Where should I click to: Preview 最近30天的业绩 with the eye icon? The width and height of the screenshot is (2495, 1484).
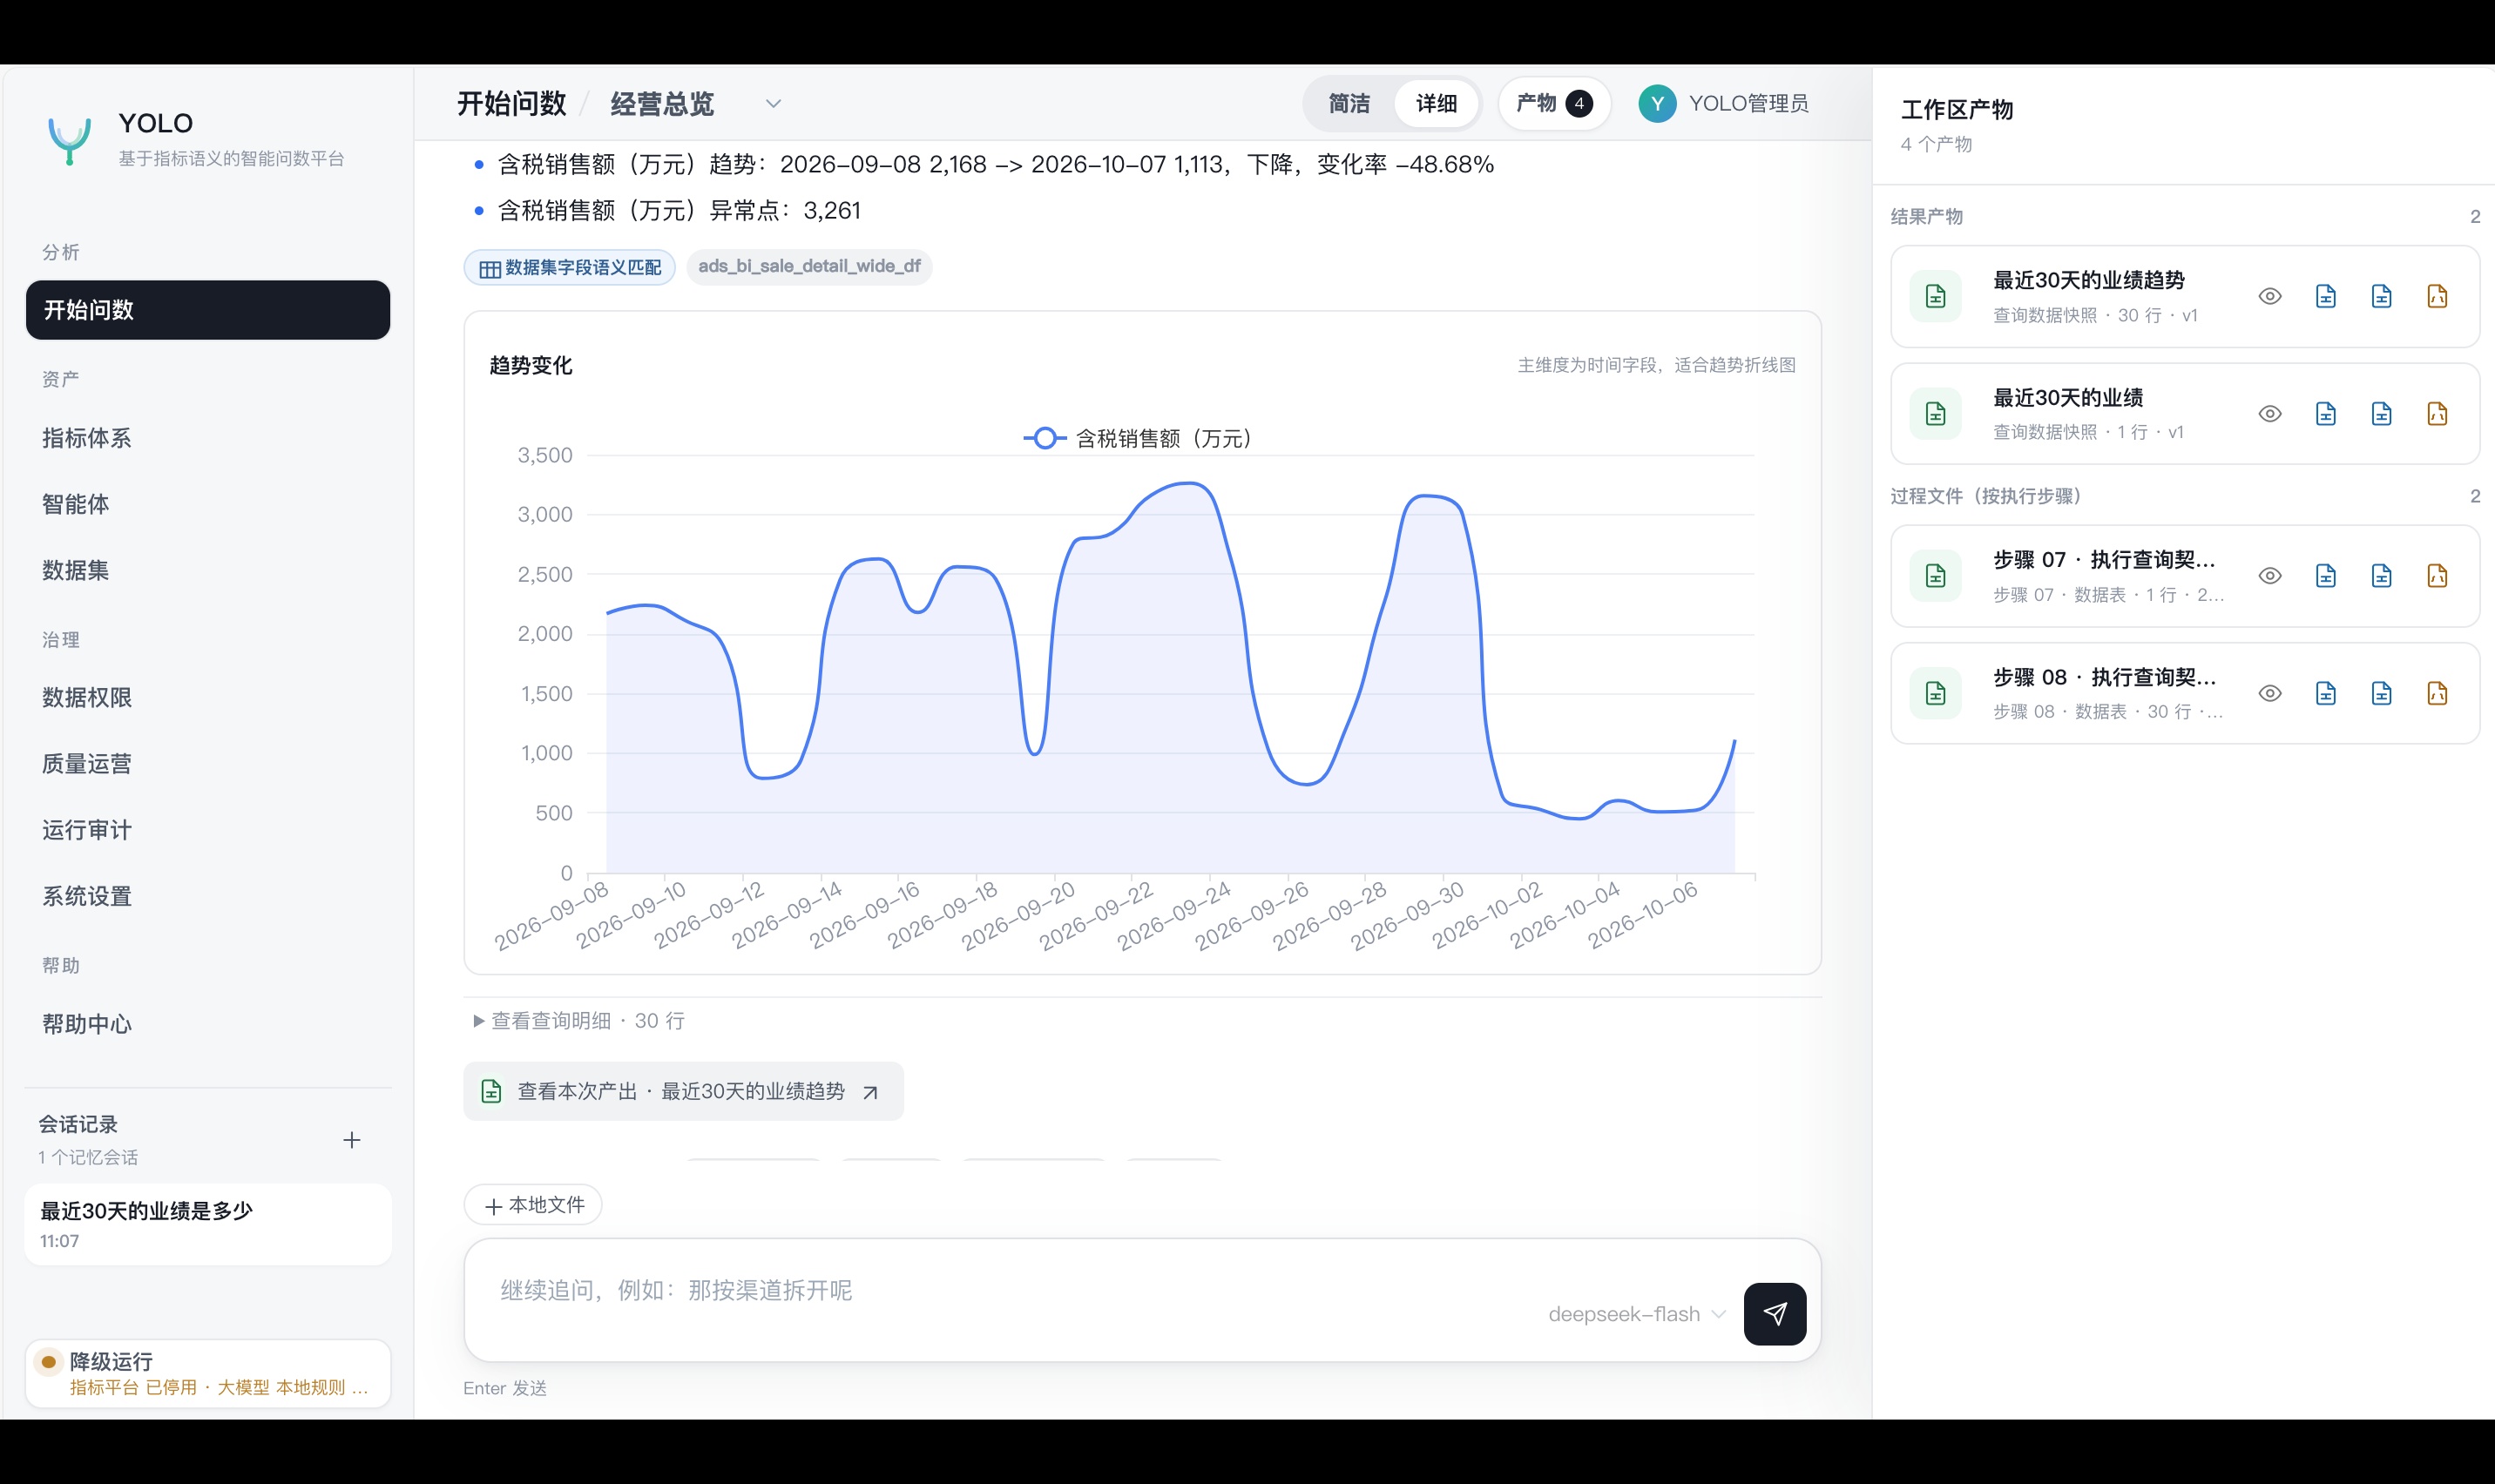(2270, 413)
